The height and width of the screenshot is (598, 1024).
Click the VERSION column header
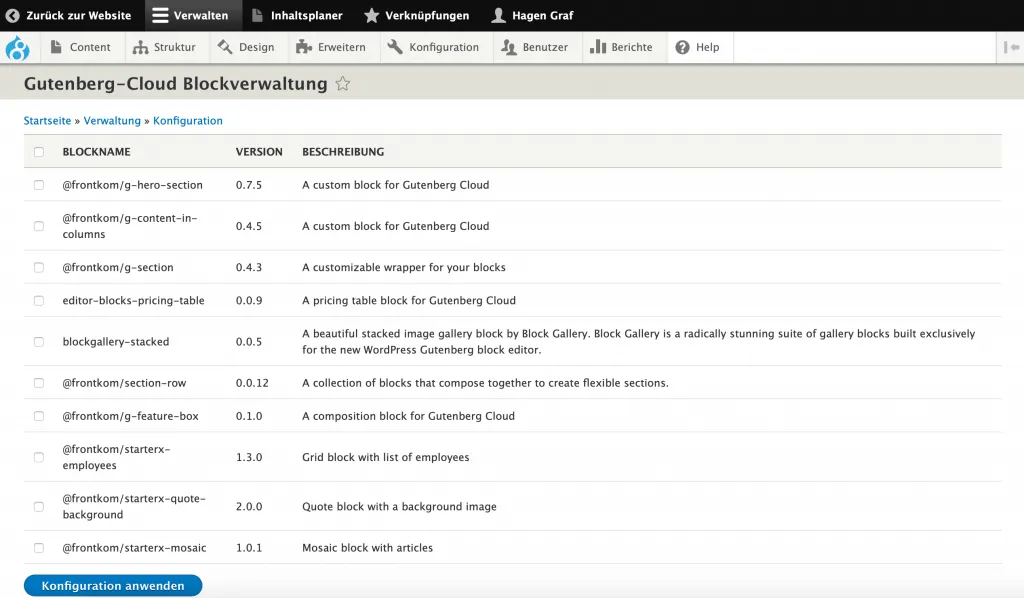click(x=259, y=151)
